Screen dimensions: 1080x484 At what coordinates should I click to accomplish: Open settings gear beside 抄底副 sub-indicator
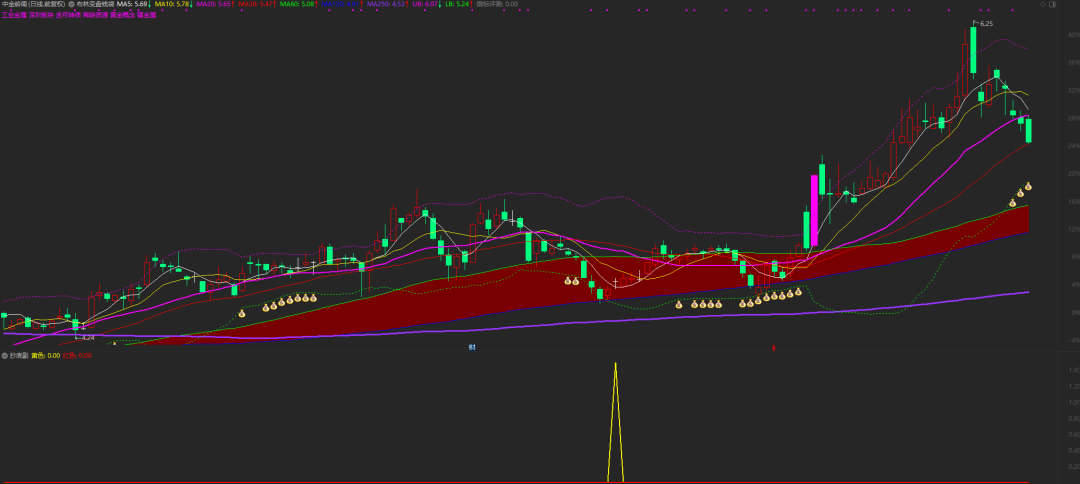[4, 355]
